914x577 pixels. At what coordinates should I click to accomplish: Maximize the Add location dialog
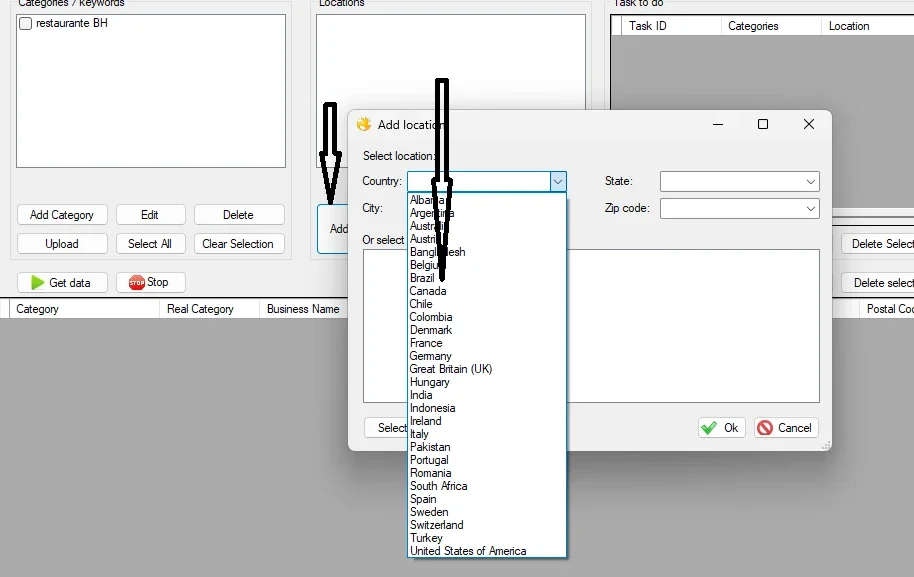tap(762, 124)
